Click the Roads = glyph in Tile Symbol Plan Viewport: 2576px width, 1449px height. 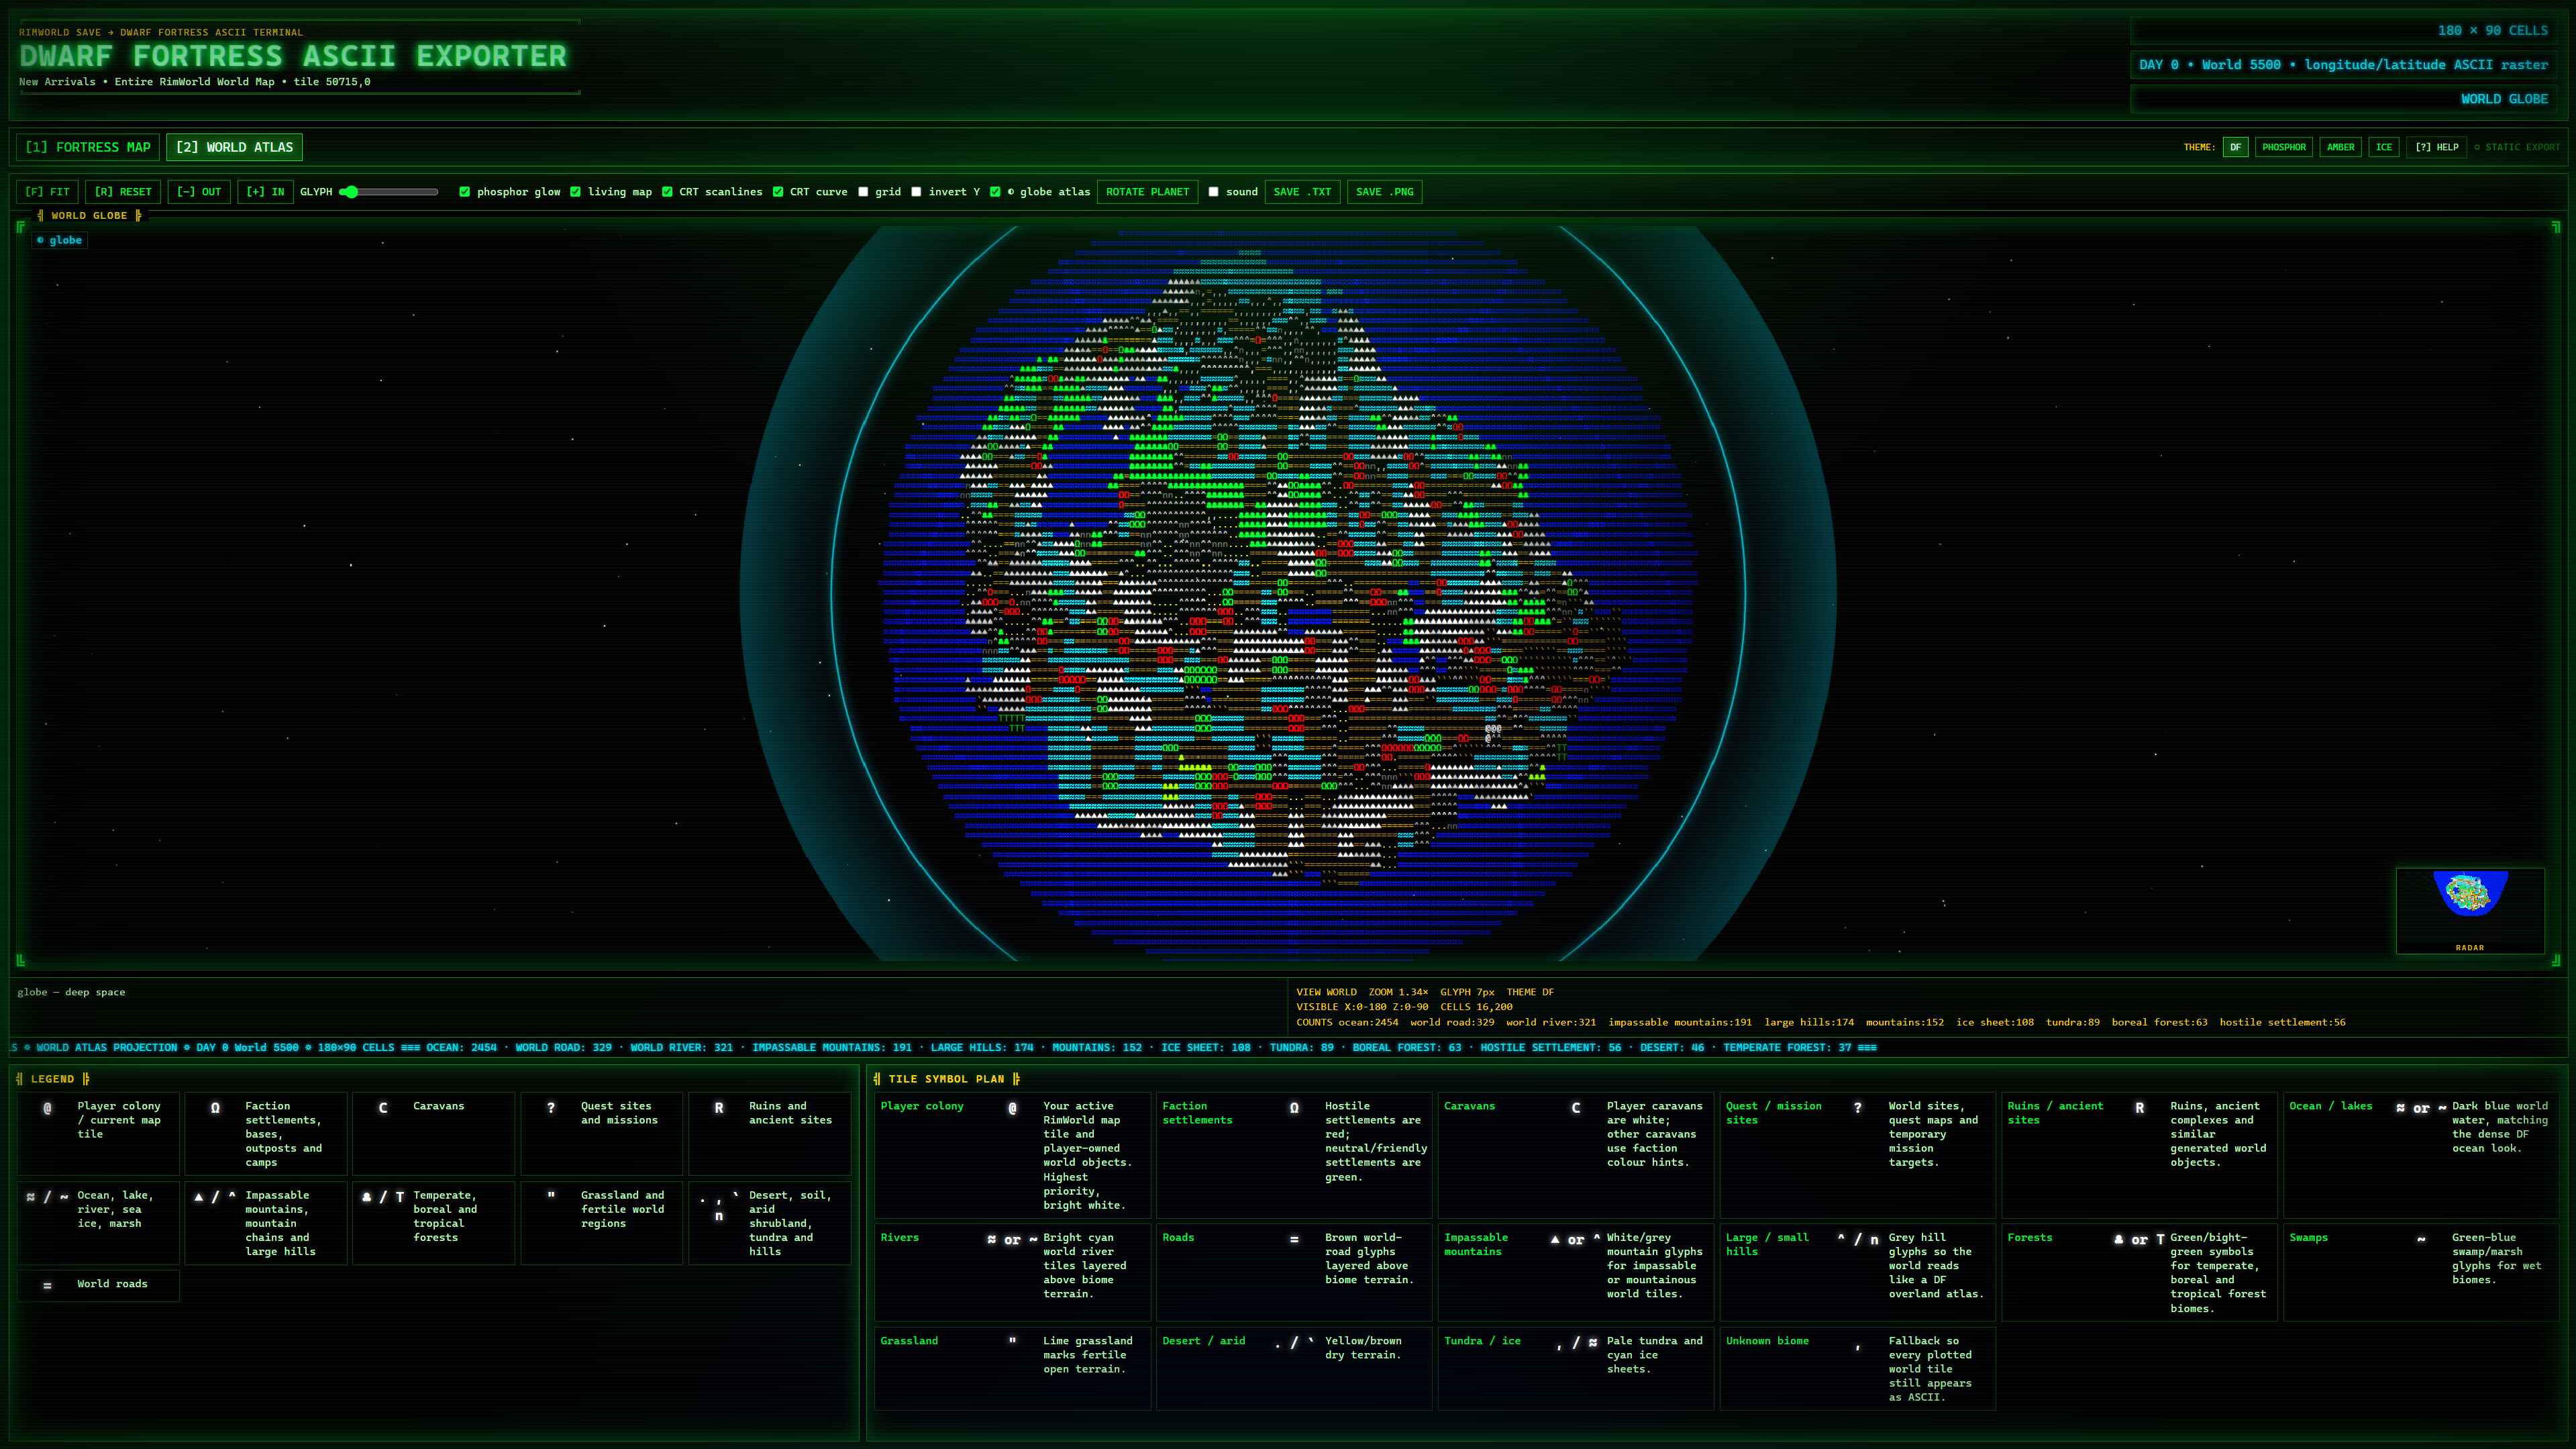(x=1294, y=1239)
